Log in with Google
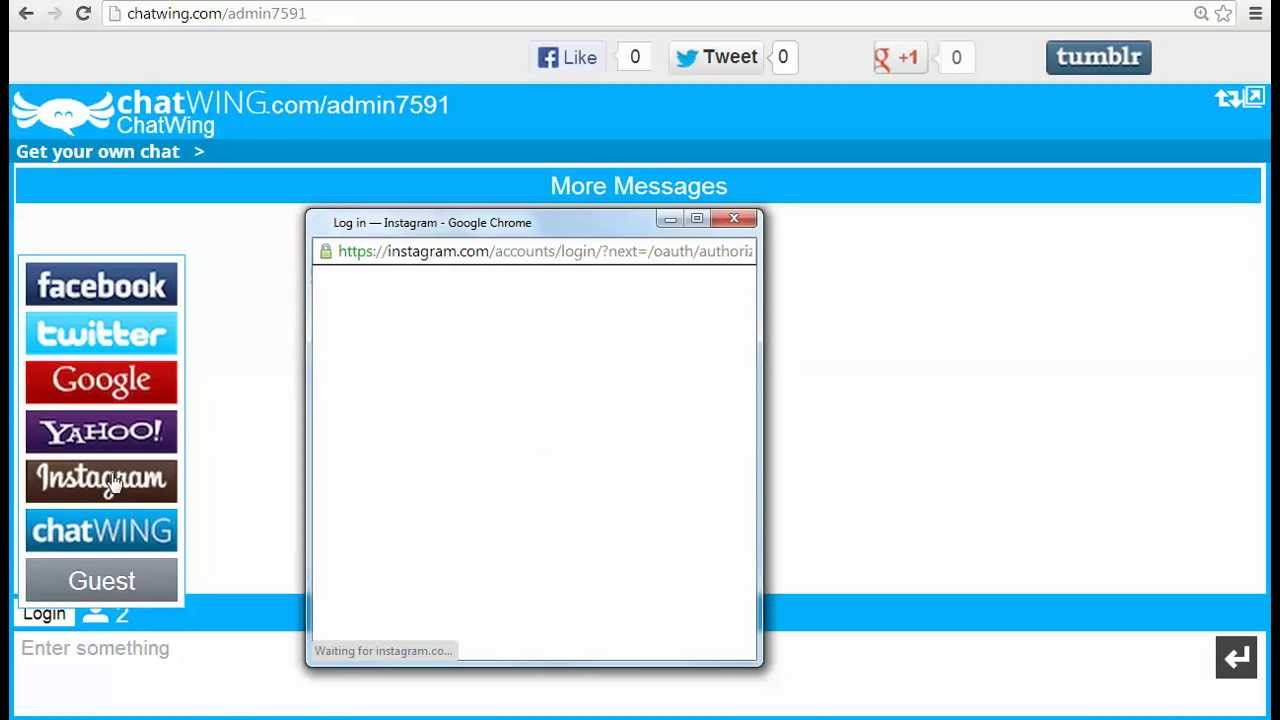The height and width of the screenshot is (720, 1280). [101, 383]
